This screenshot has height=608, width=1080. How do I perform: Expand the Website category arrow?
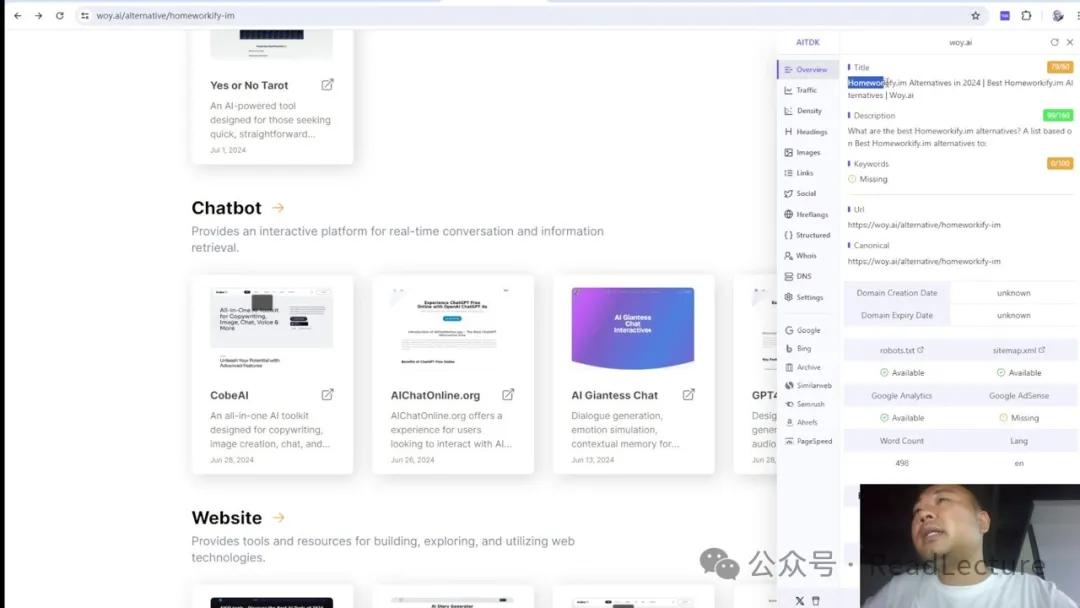pyautogui.click(x=278, y=518)
